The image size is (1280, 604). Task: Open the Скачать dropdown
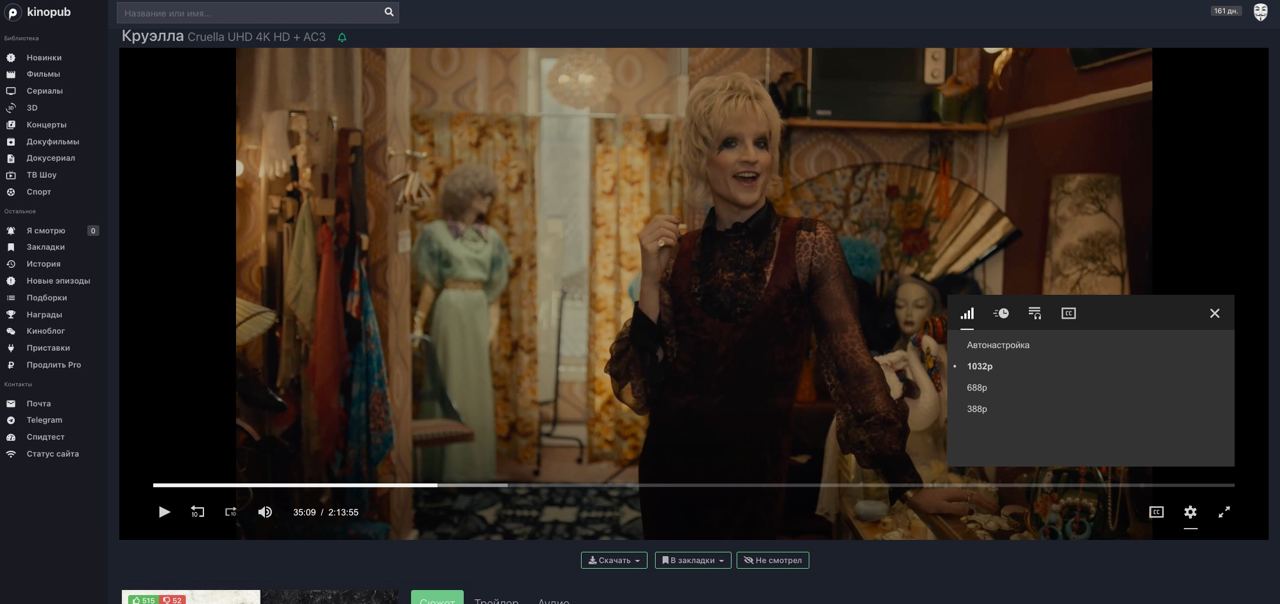coord(614,560)
